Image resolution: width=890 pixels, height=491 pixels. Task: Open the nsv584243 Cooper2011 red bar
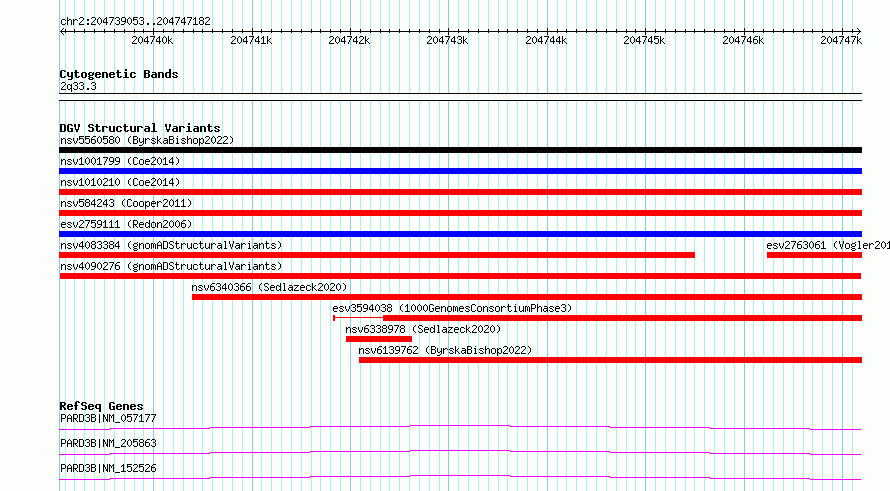pos(460,213)
